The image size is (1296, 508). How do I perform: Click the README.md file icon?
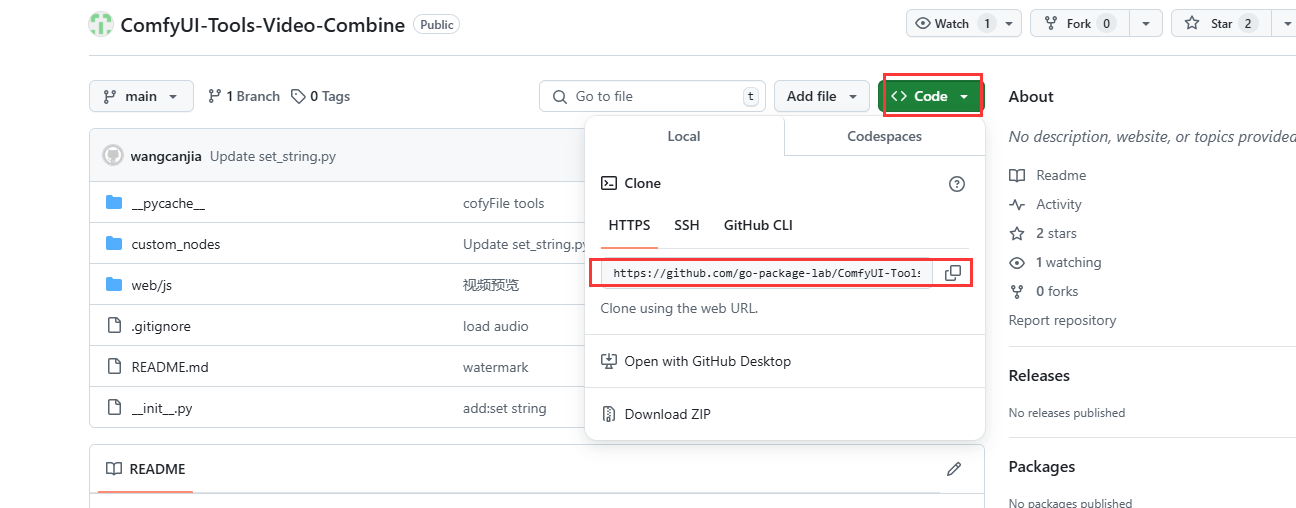pyautogui.click(x=113, y=367)
